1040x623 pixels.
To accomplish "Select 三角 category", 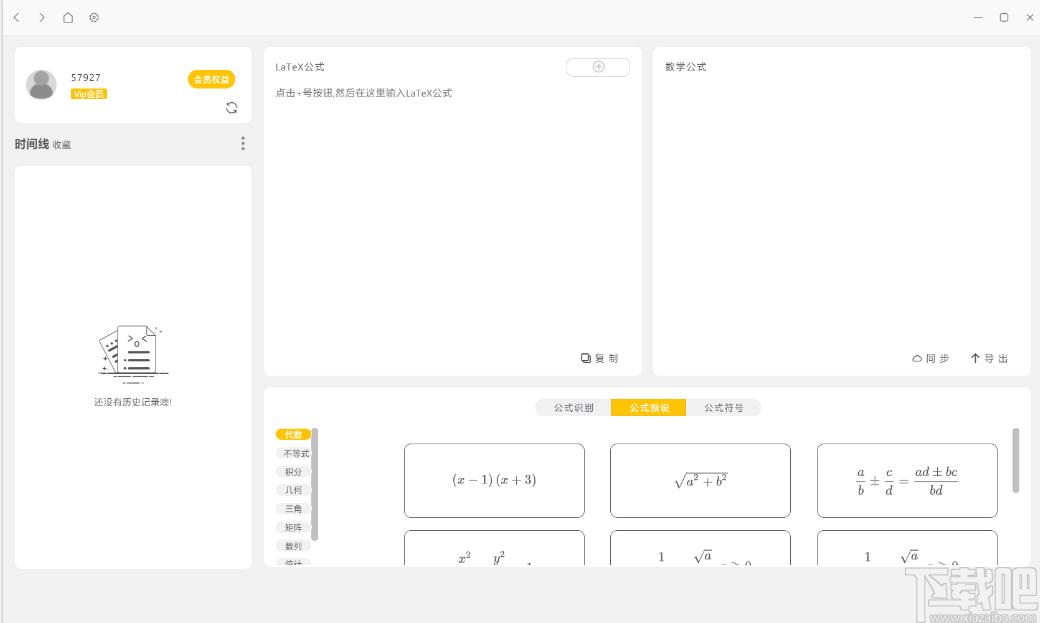I will (x=293, y=509).
